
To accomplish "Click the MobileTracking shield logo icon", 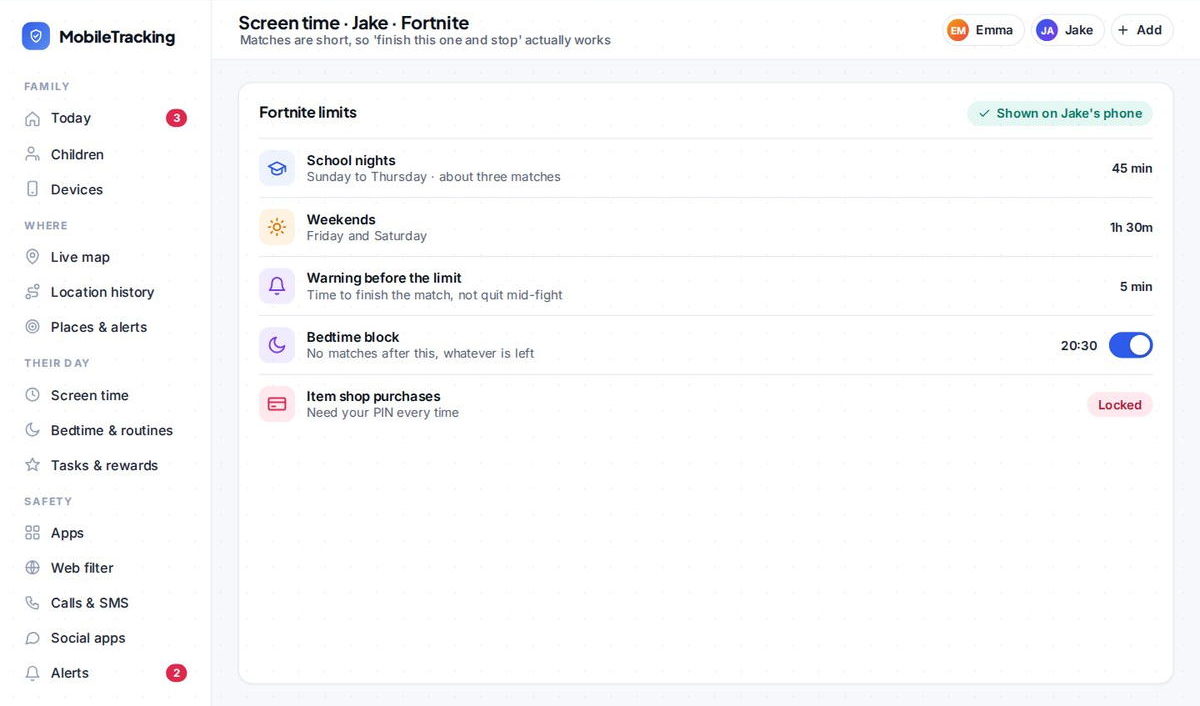I will tap(36, 36).
